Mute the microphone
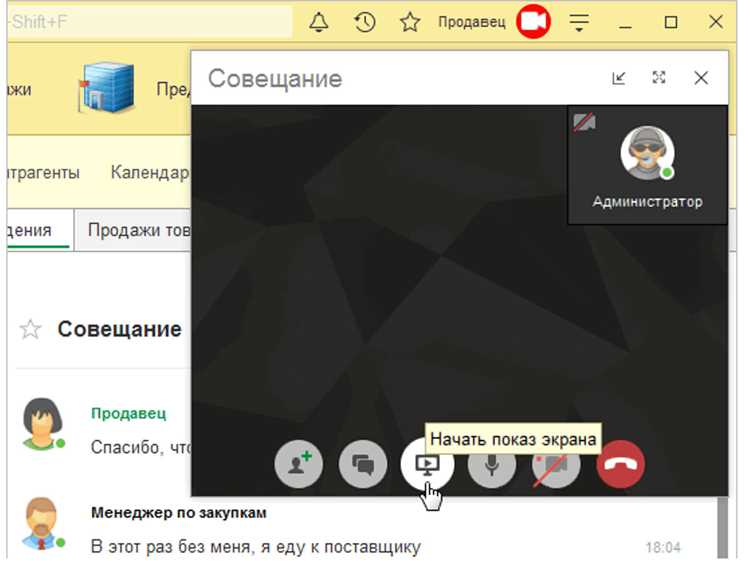Viewport: 750px width, 561px height. 492,464
